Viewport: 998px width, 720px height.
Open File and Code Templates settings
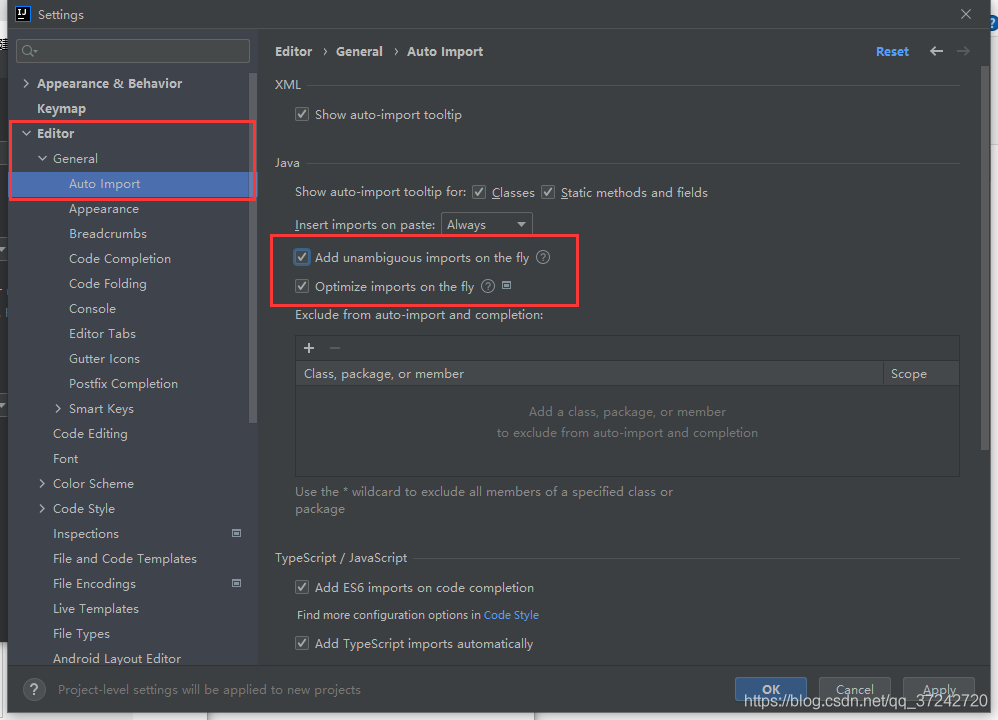(124, 559)
